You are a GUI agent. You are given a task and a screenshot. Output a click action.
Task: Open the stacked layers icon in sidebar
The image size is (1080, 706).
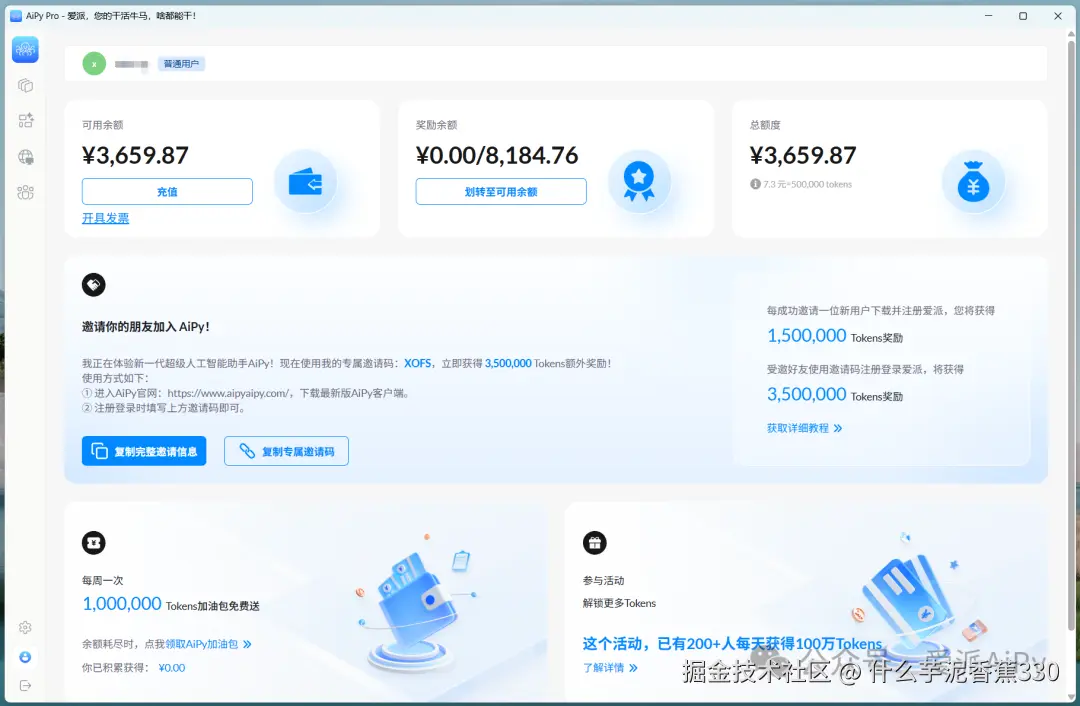click(x=25, y=85)
